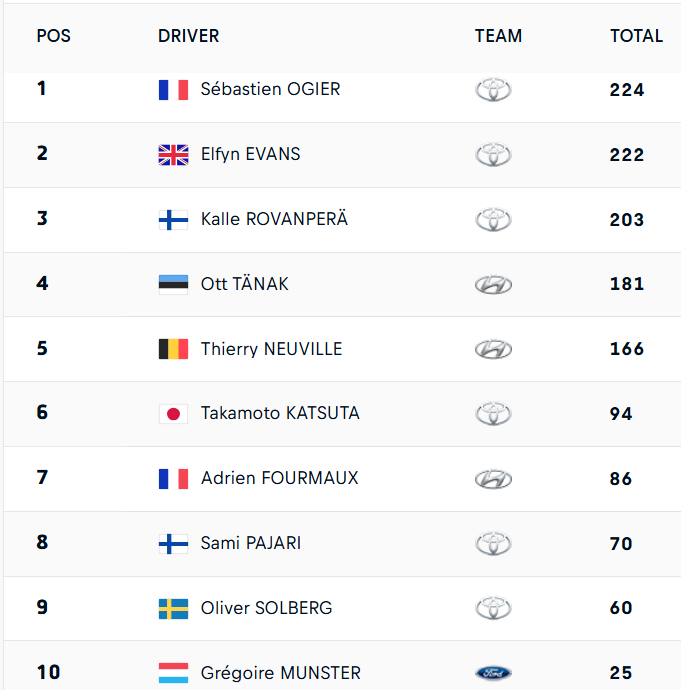Select Kalle Rovanperä's driver name
The height and width of the screenshot is (690, 681).
(x=274, y=219)
